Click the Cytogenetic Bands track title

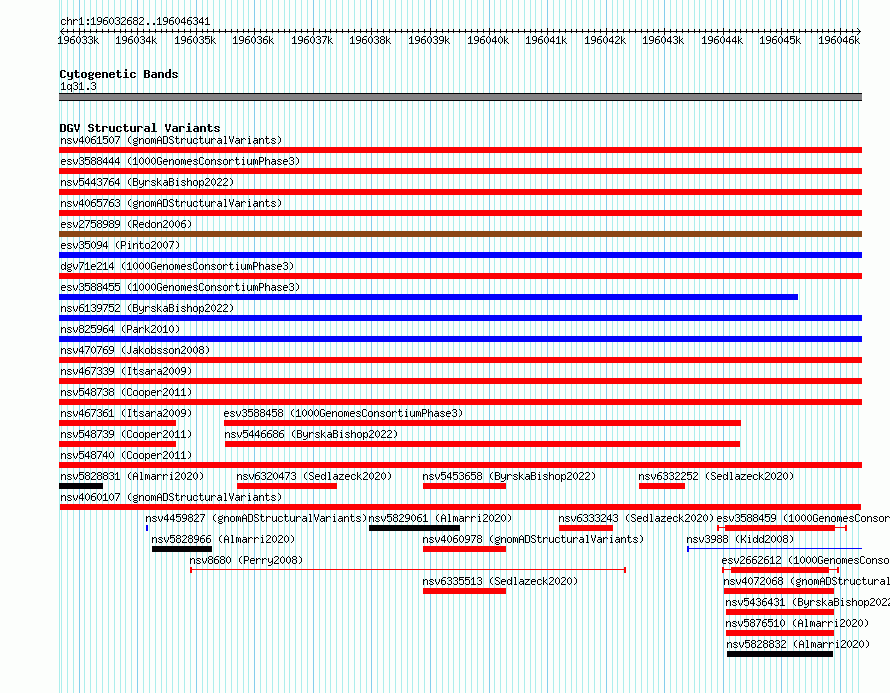click(x=119, y=74)
